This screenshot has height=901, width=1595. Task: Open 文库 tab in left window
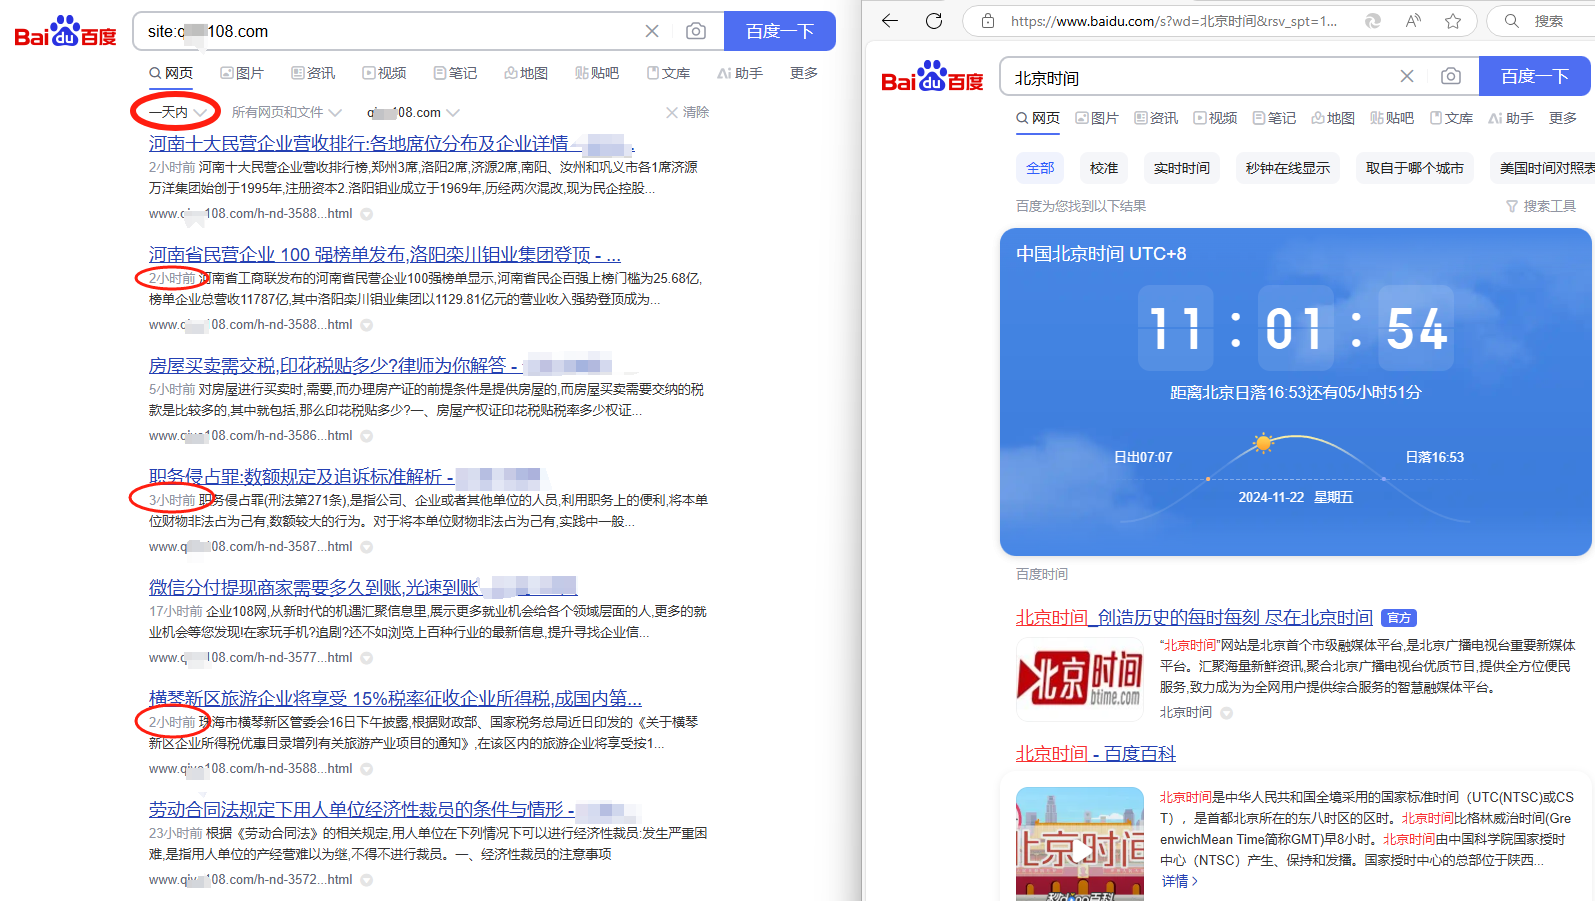point(668,73)
